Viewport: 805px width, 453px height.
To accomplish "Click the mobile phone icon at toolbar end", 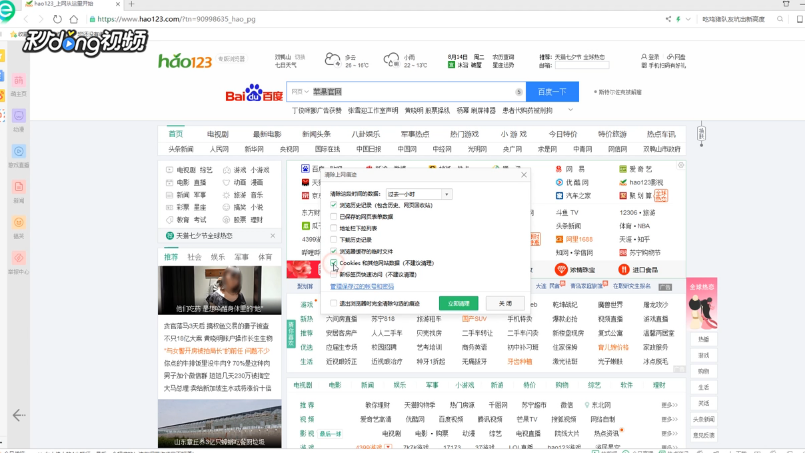I will (800, 19).
